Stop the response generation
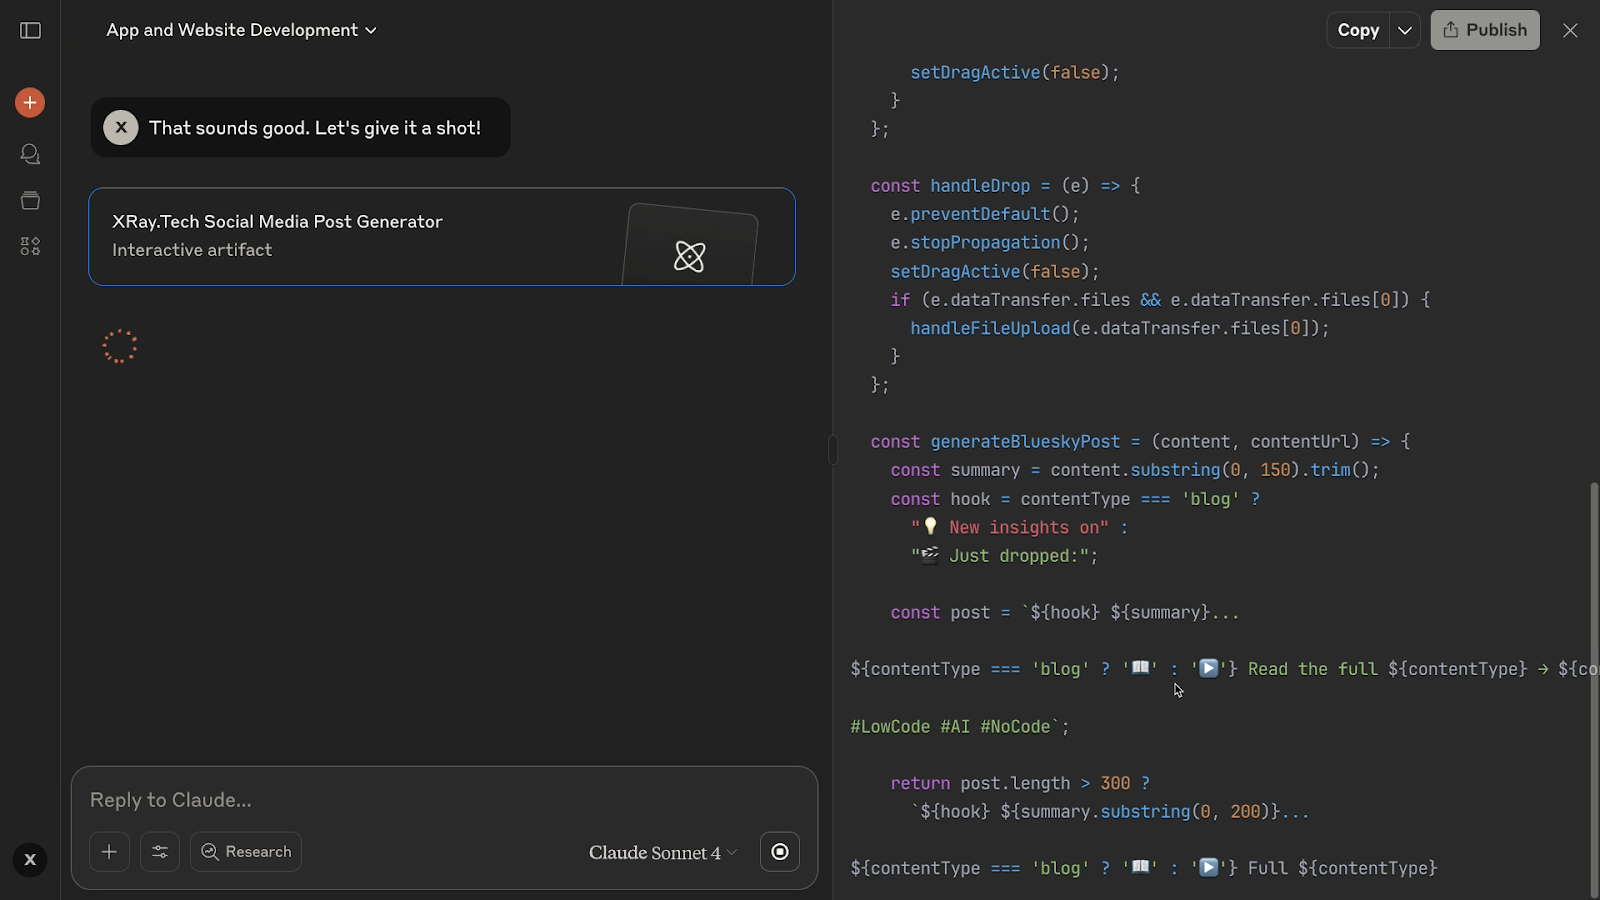The image size is (1600, 900). pos(780,852)
